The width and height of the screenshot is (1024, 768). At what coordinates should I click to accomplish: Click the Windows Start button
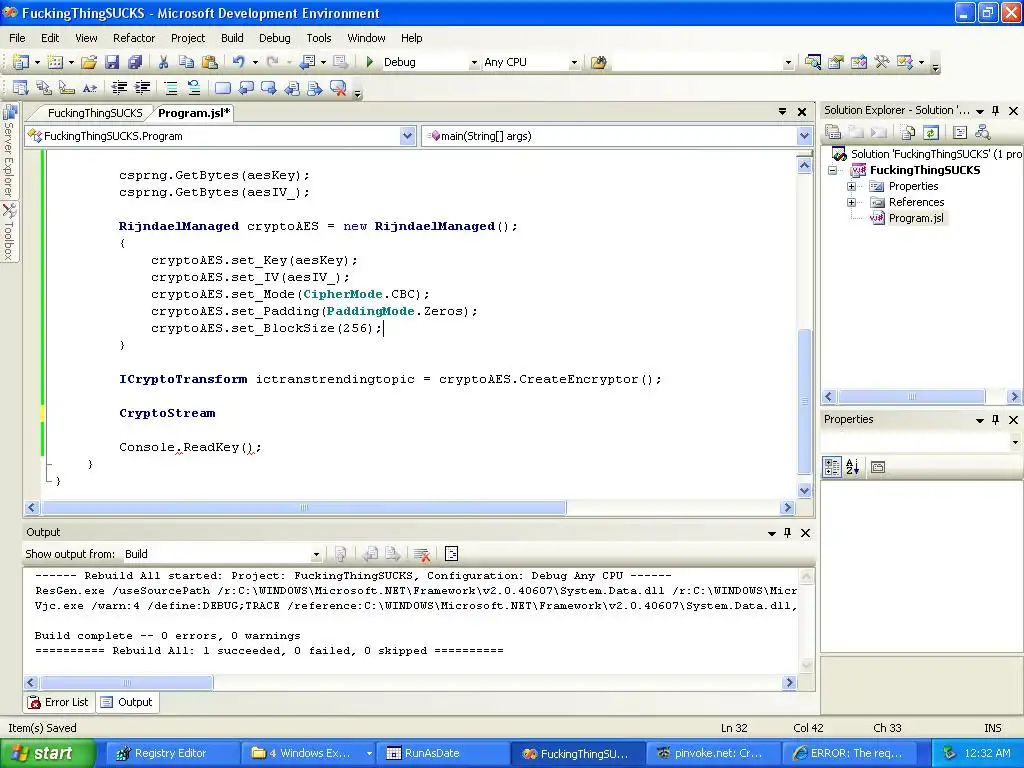point(46,753)
